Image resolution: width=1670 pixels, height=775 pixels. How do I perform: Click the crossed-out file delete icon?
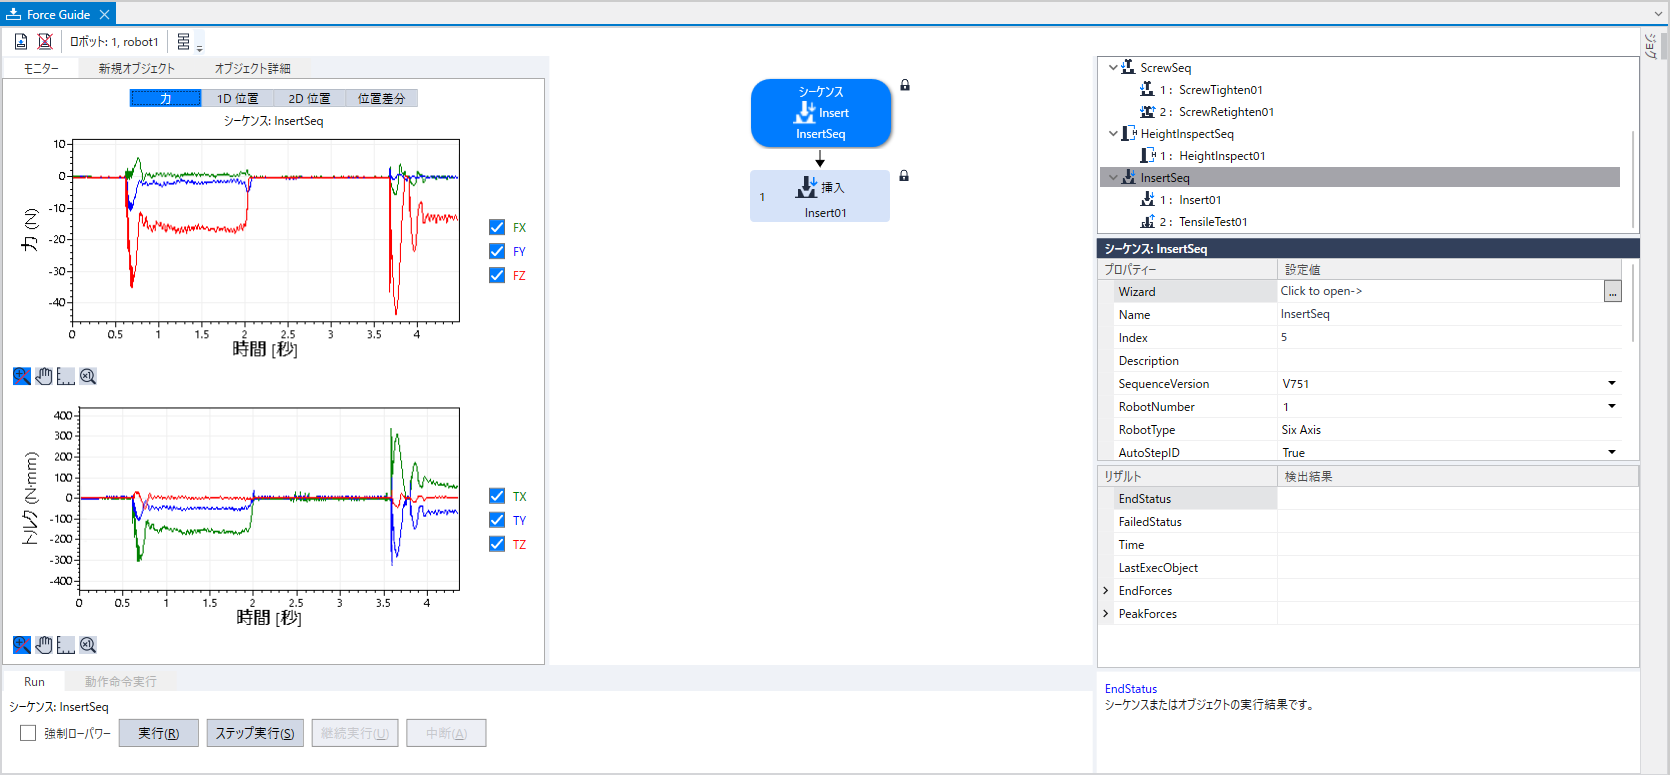point(45,41)
